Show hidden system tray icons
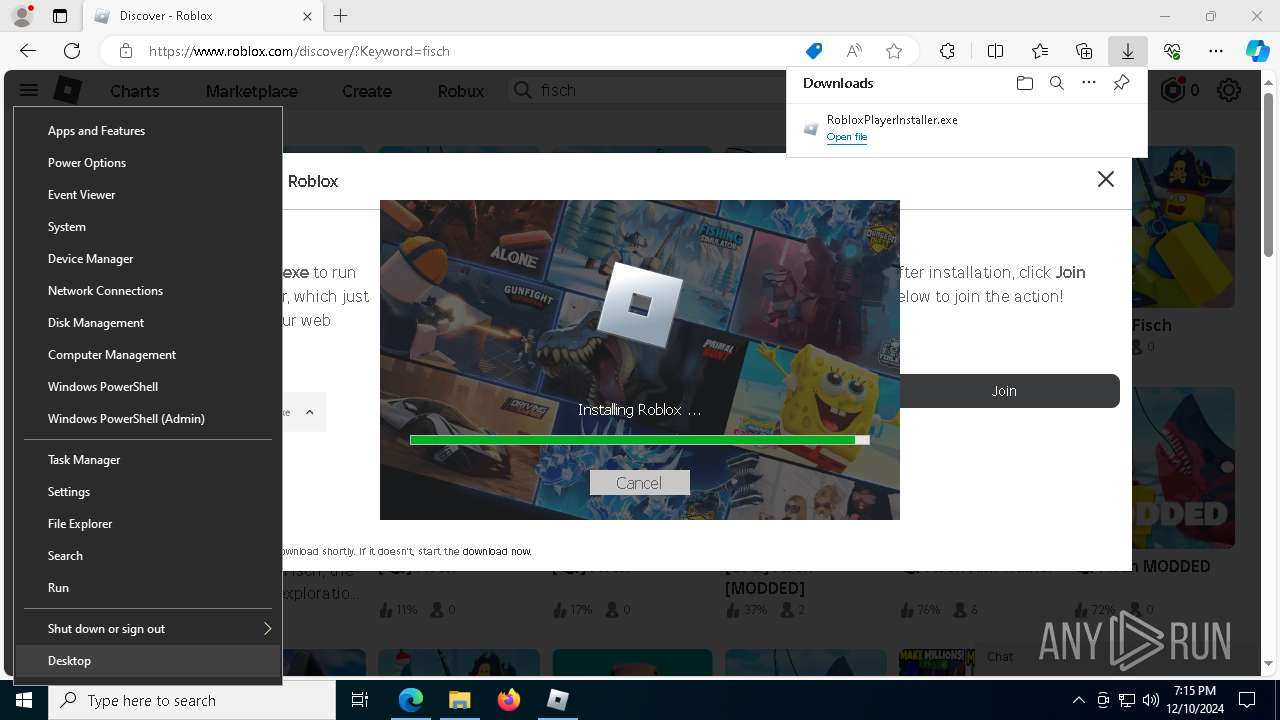 tap(1078, 700)
